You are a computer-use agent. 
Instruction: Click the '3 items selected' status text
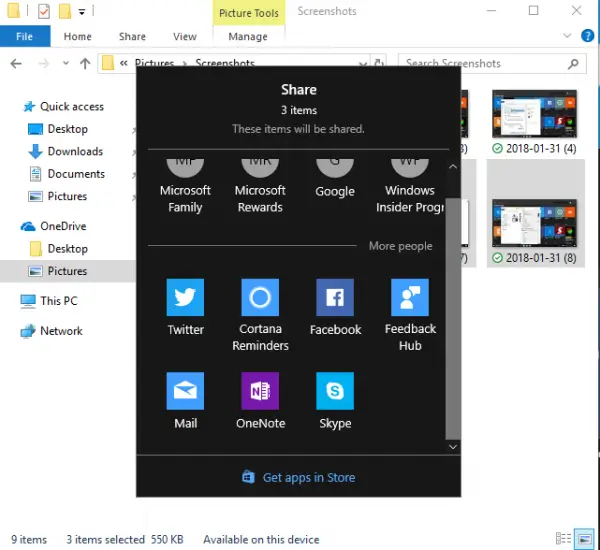click(x=105, y=539)
